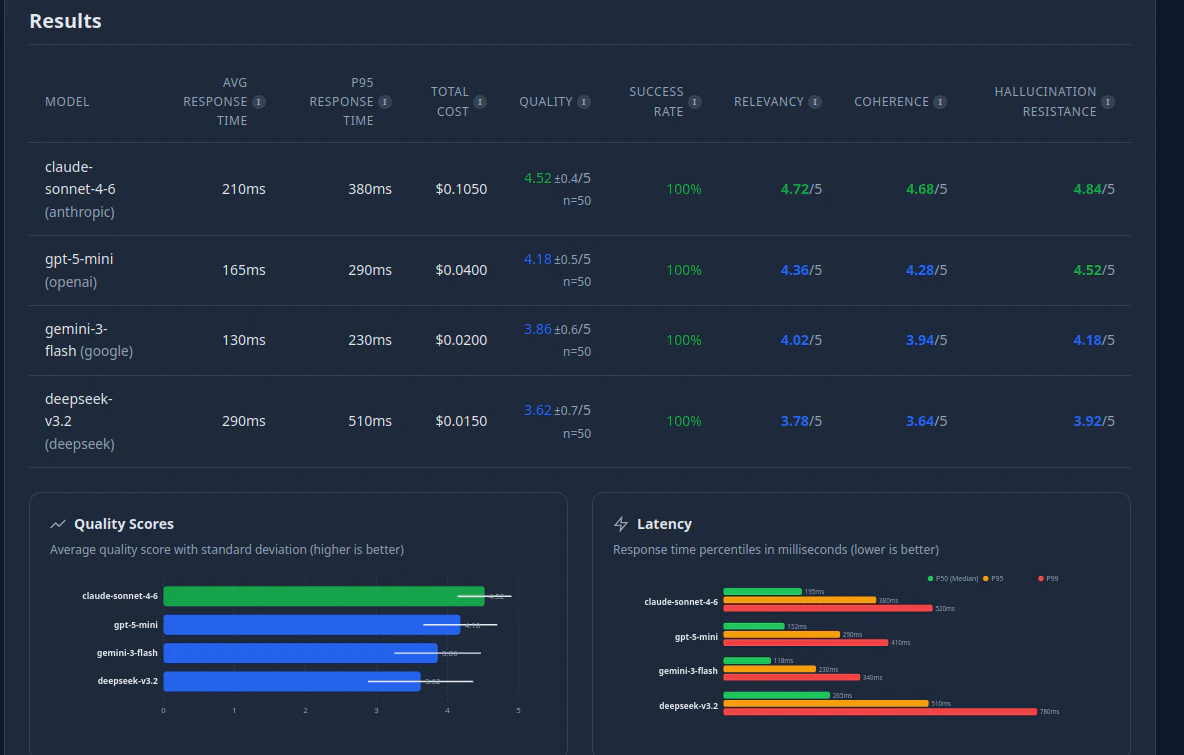The height and width of the screenshot is (755, 1184).
Task: Click the Quality Scores chart title
Action: (x=124, y=524)
